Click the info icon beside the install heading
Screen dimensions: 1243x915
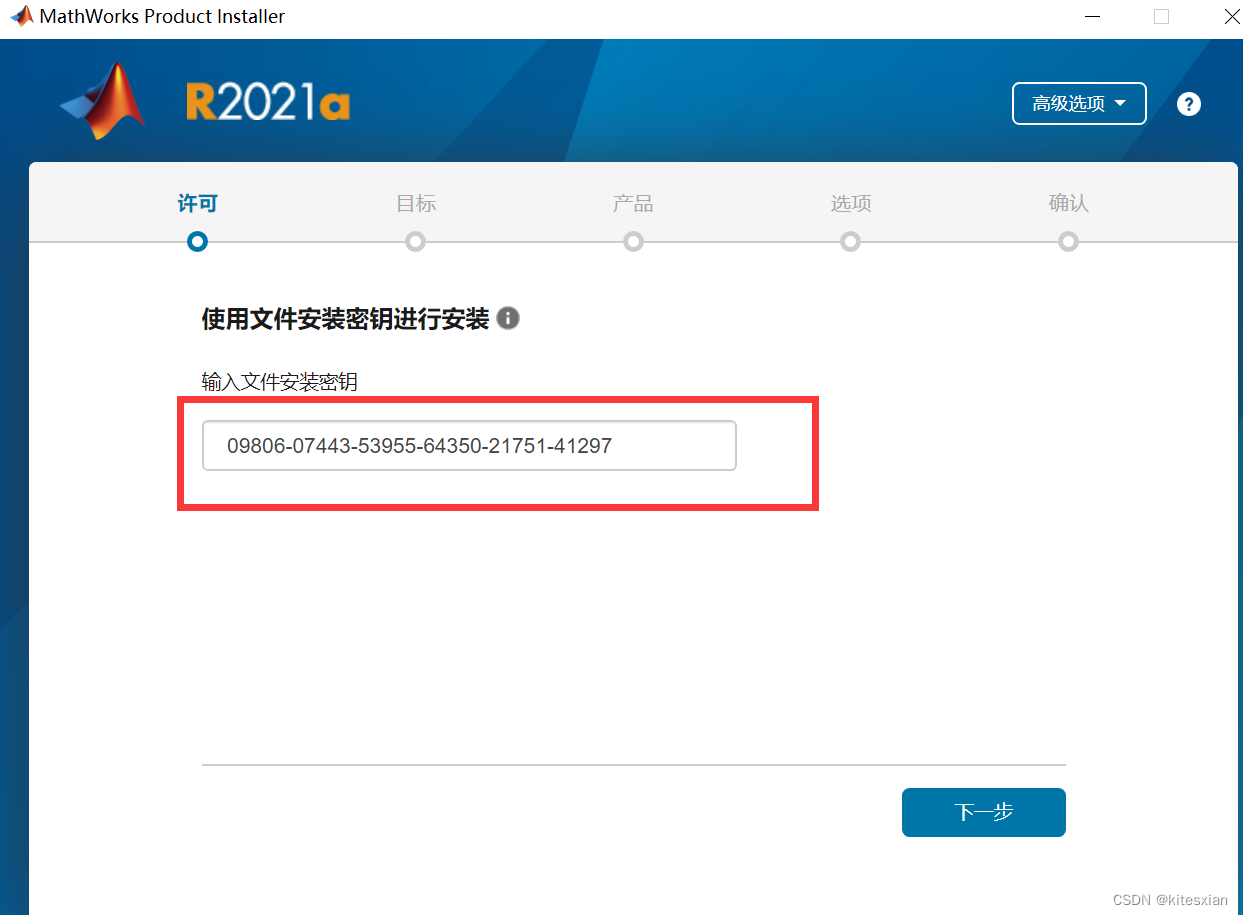[x=508, y=318]
